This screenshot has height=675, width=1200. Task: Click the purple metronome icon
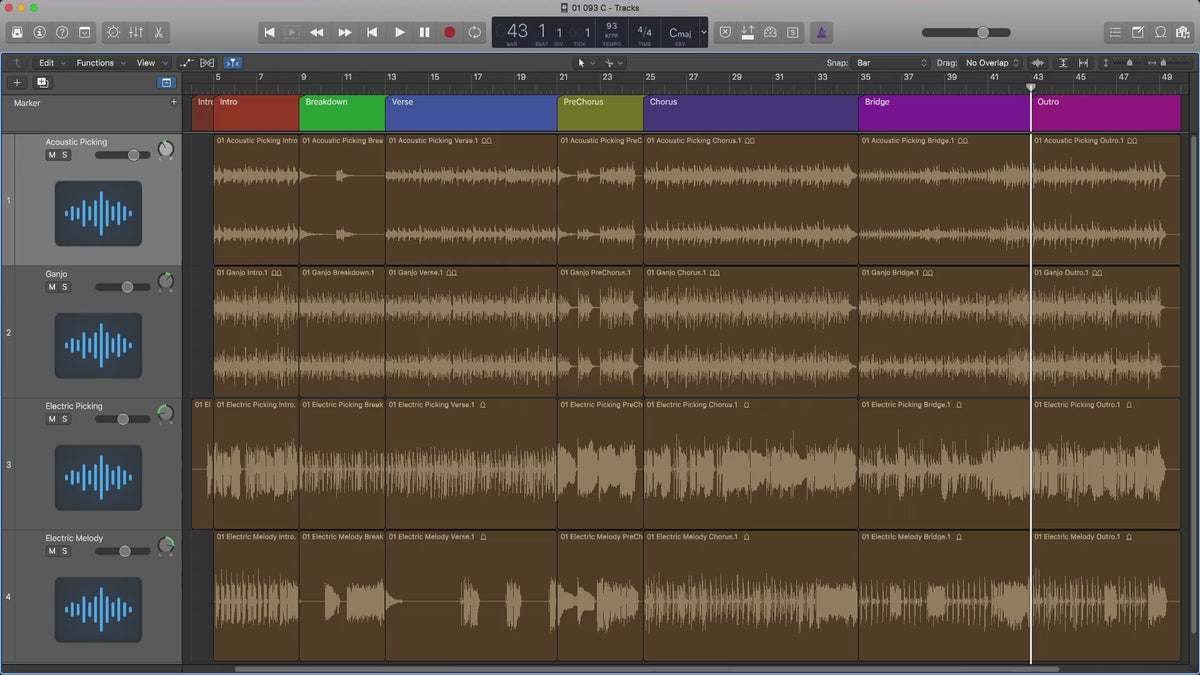tap(820, 32)
